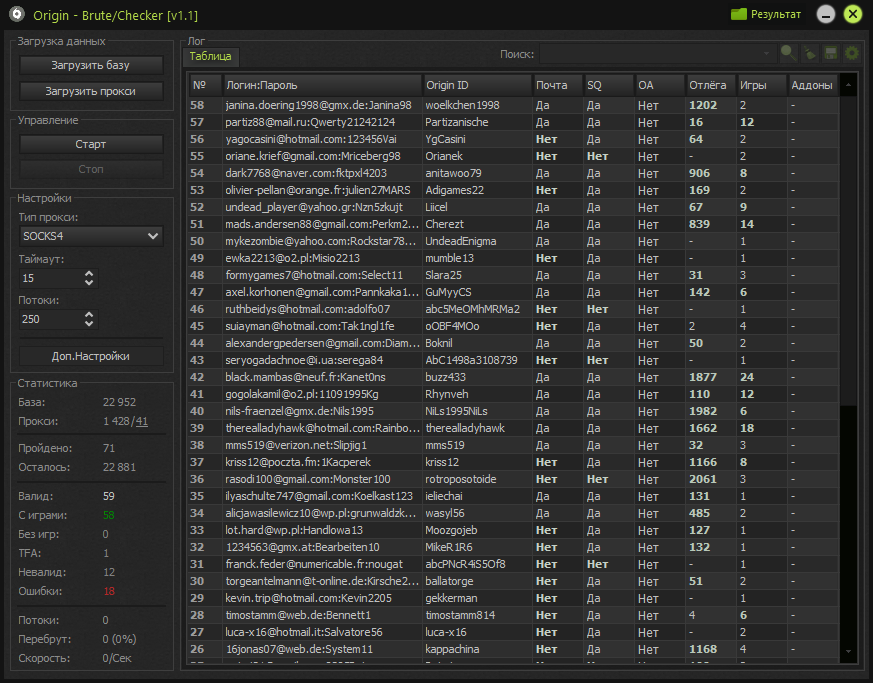The height and width of the screenshot is (683, 873).
Task: Select the Таблица tab
Action: (210, 56)
